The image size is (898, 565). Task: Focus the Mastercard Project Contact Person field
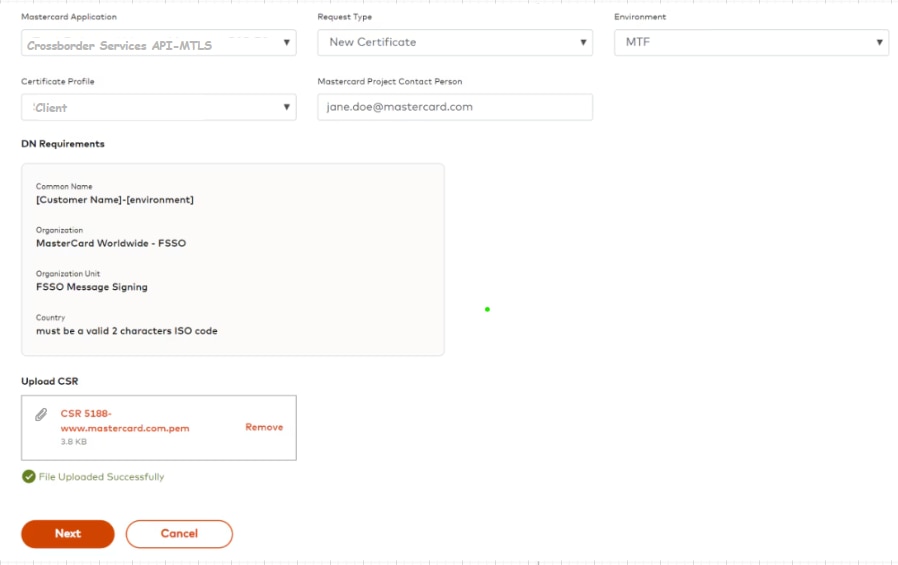point(454,107)
